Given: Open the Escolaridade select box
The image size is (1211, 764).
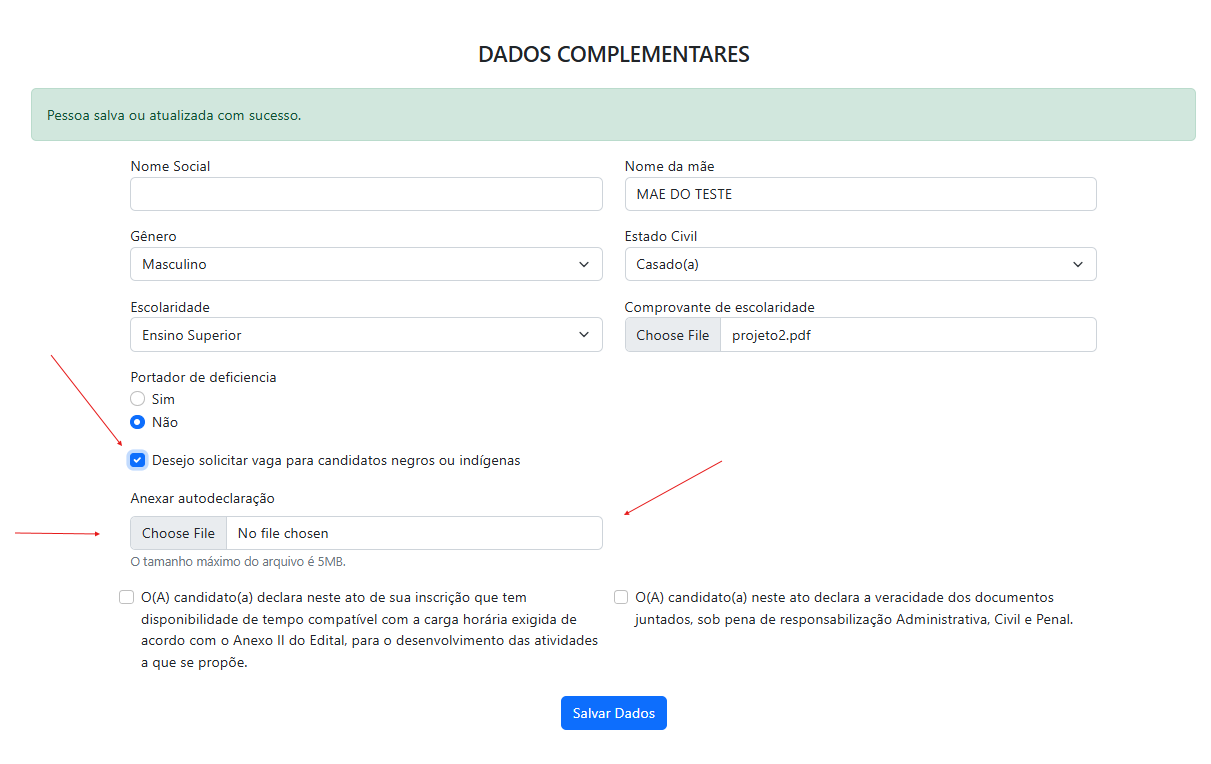Looking at the screenshot, I should [x=366, y=335].
